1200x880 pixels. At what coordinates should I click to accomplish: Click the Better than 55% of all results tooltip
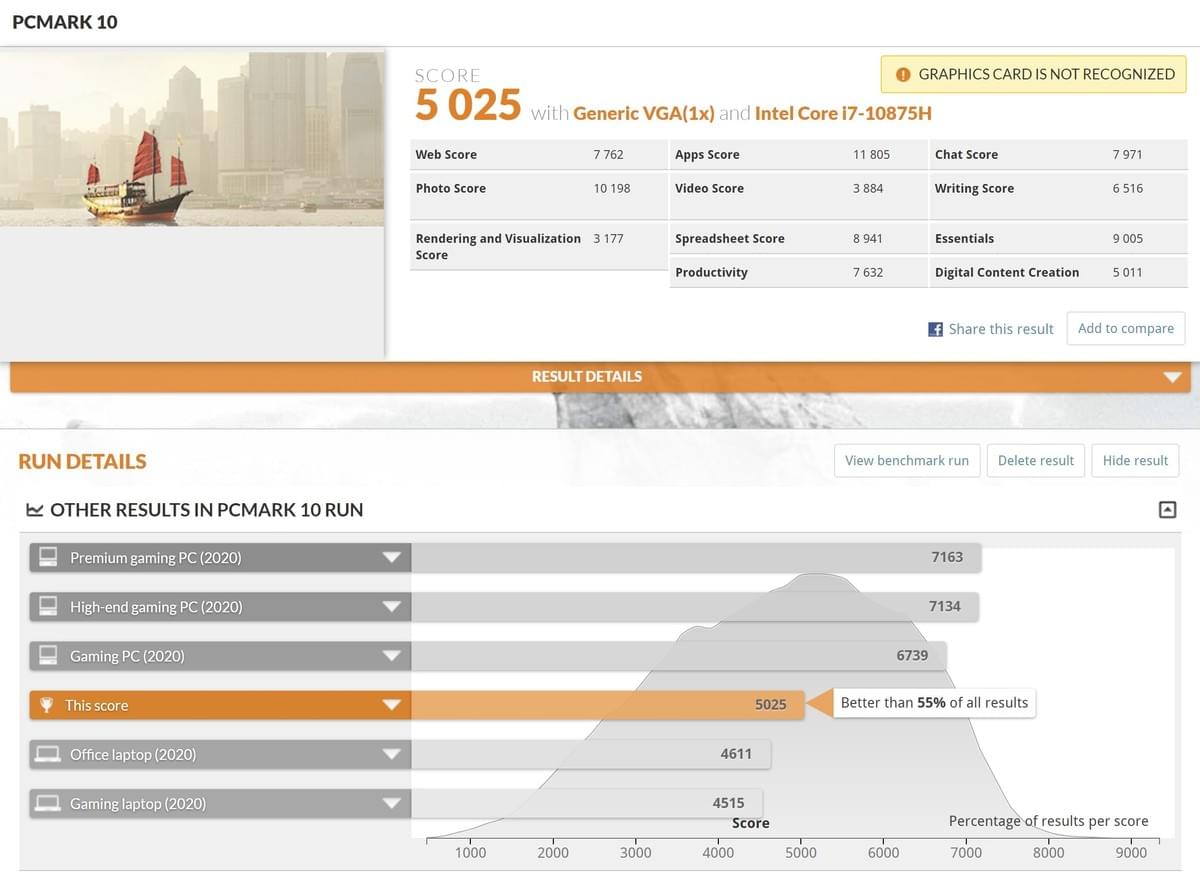[934, 703]
